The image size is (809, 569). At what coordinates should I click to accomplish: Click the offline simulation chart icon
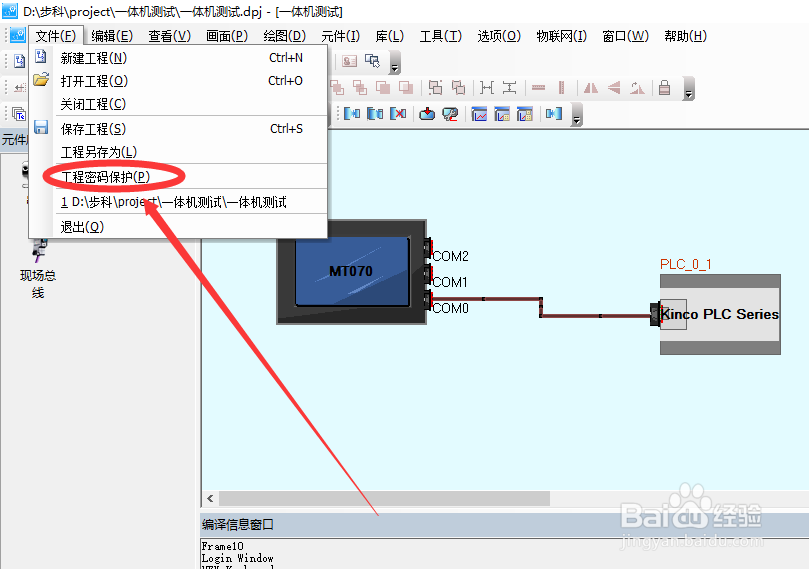pos(479,113)
